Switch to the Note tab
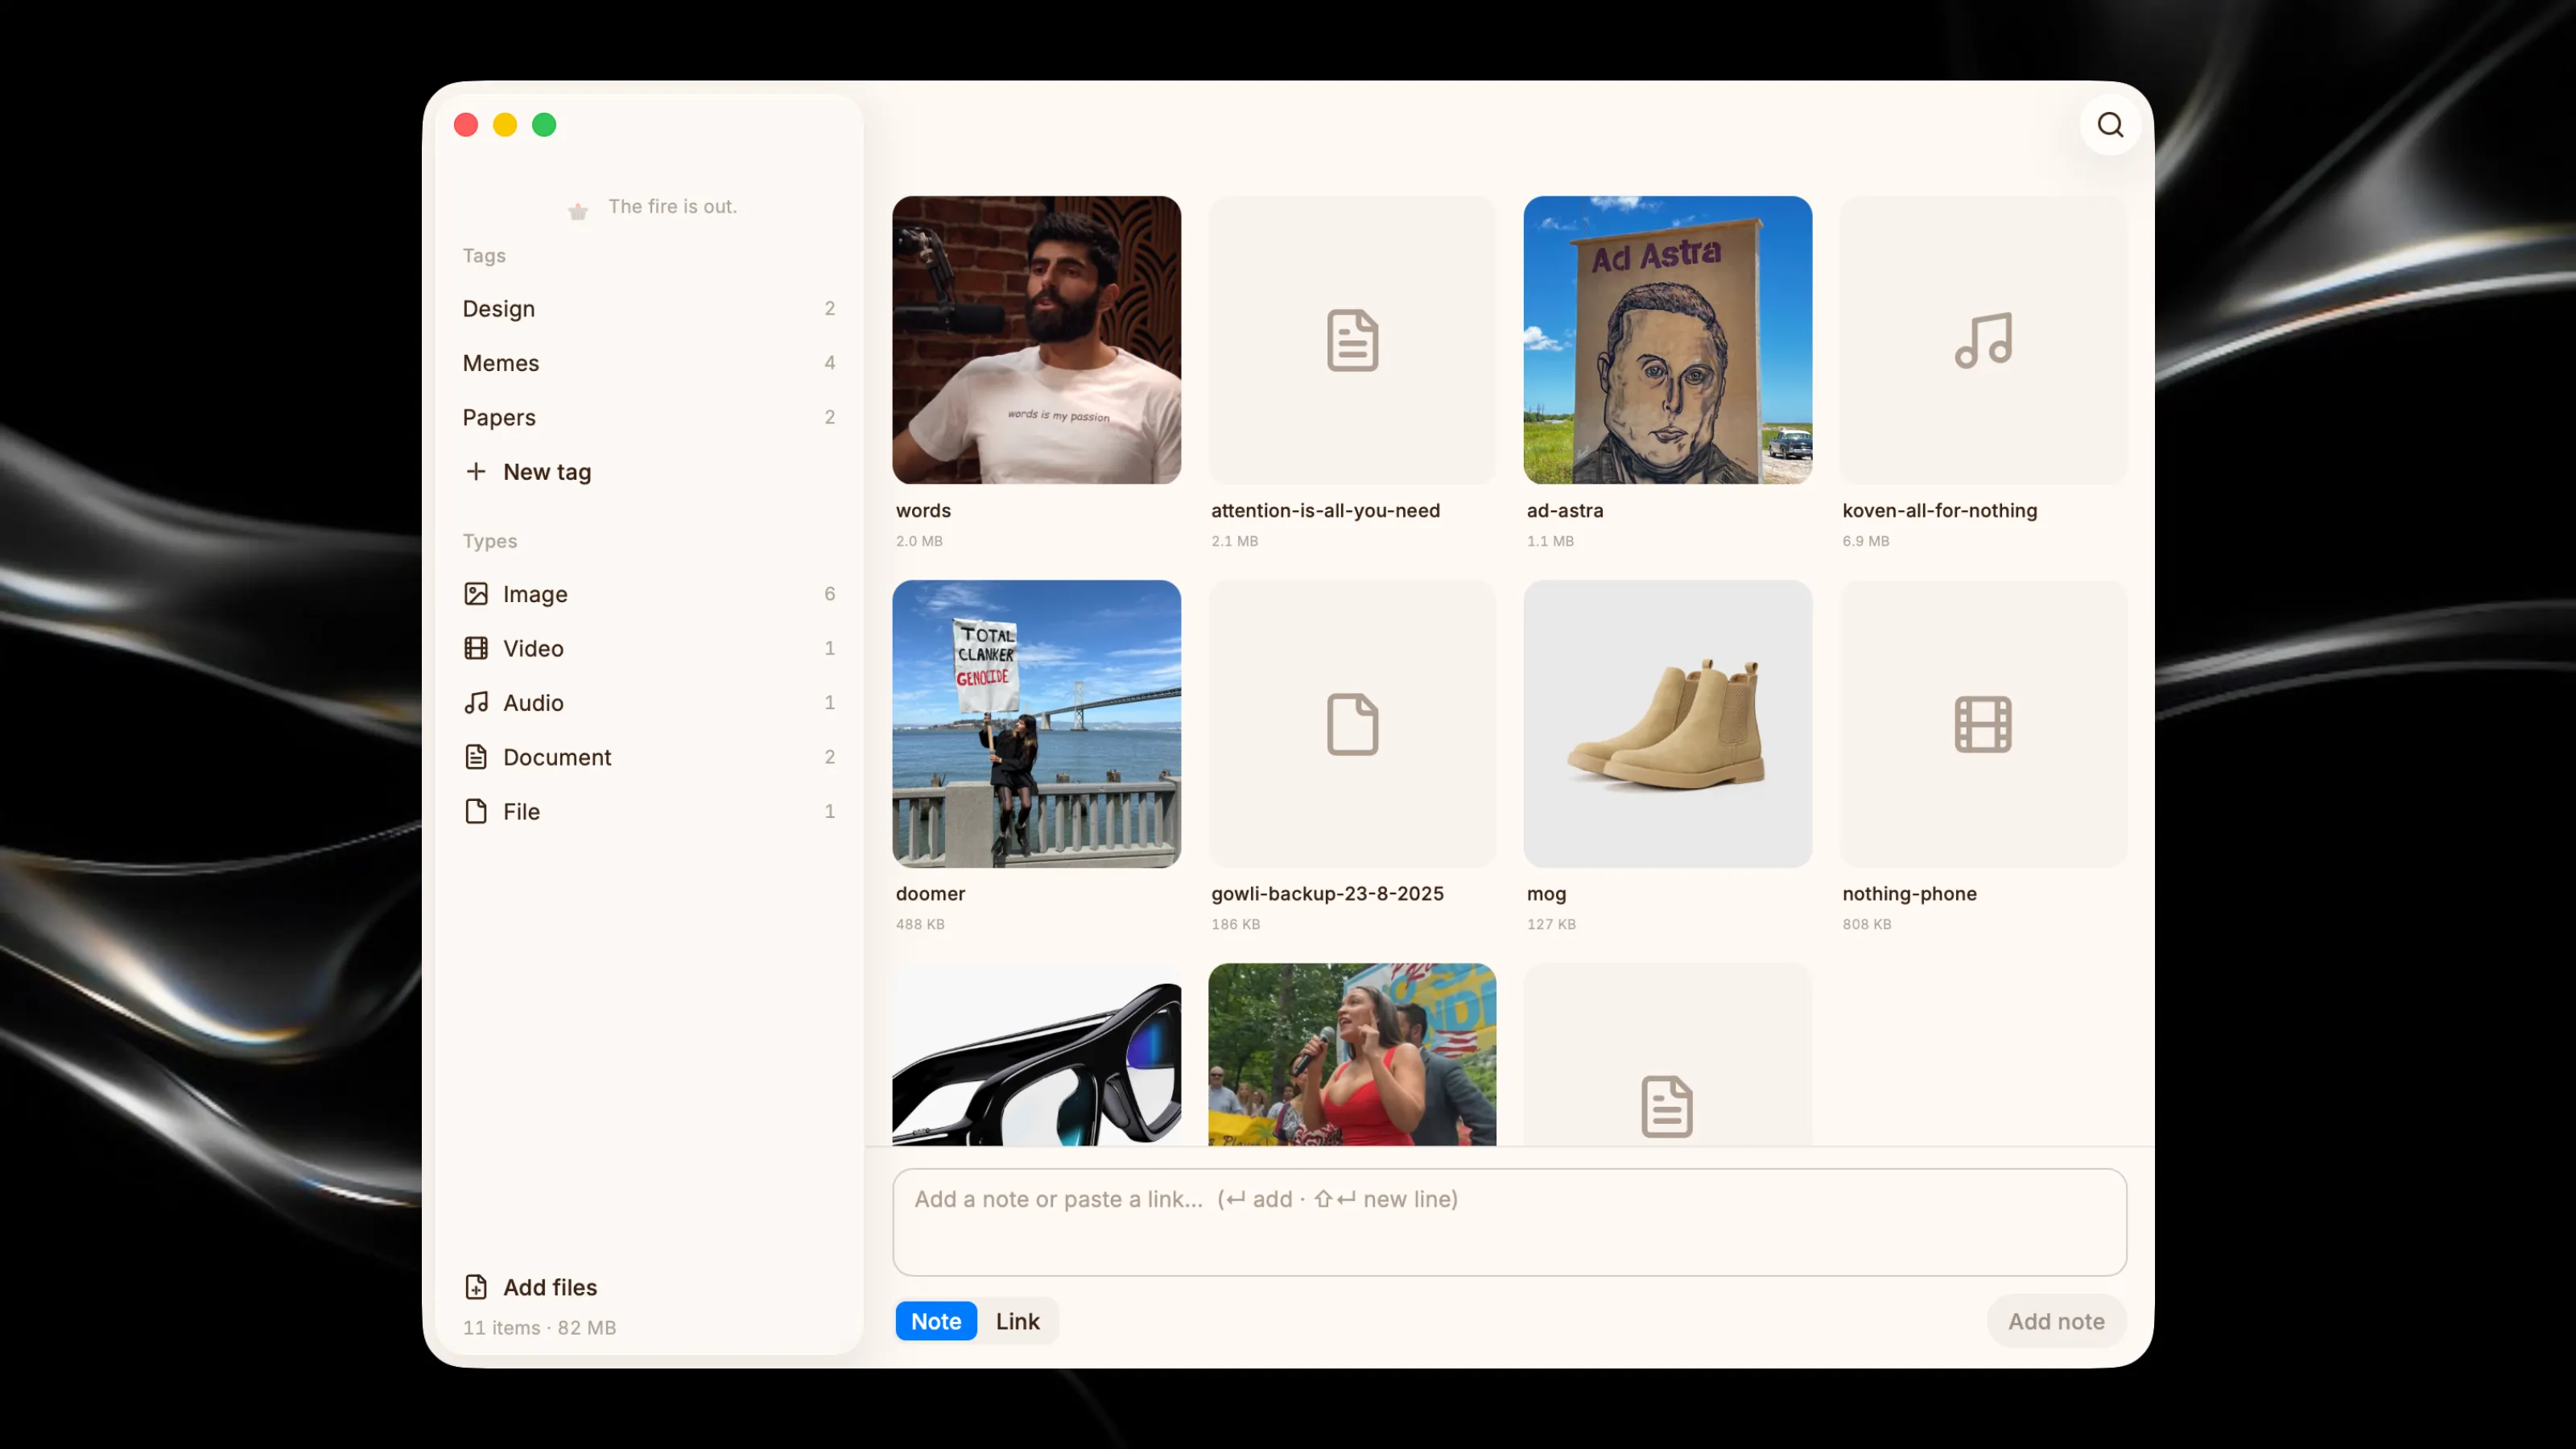2576x1449 pixels. coord(936,1322)
